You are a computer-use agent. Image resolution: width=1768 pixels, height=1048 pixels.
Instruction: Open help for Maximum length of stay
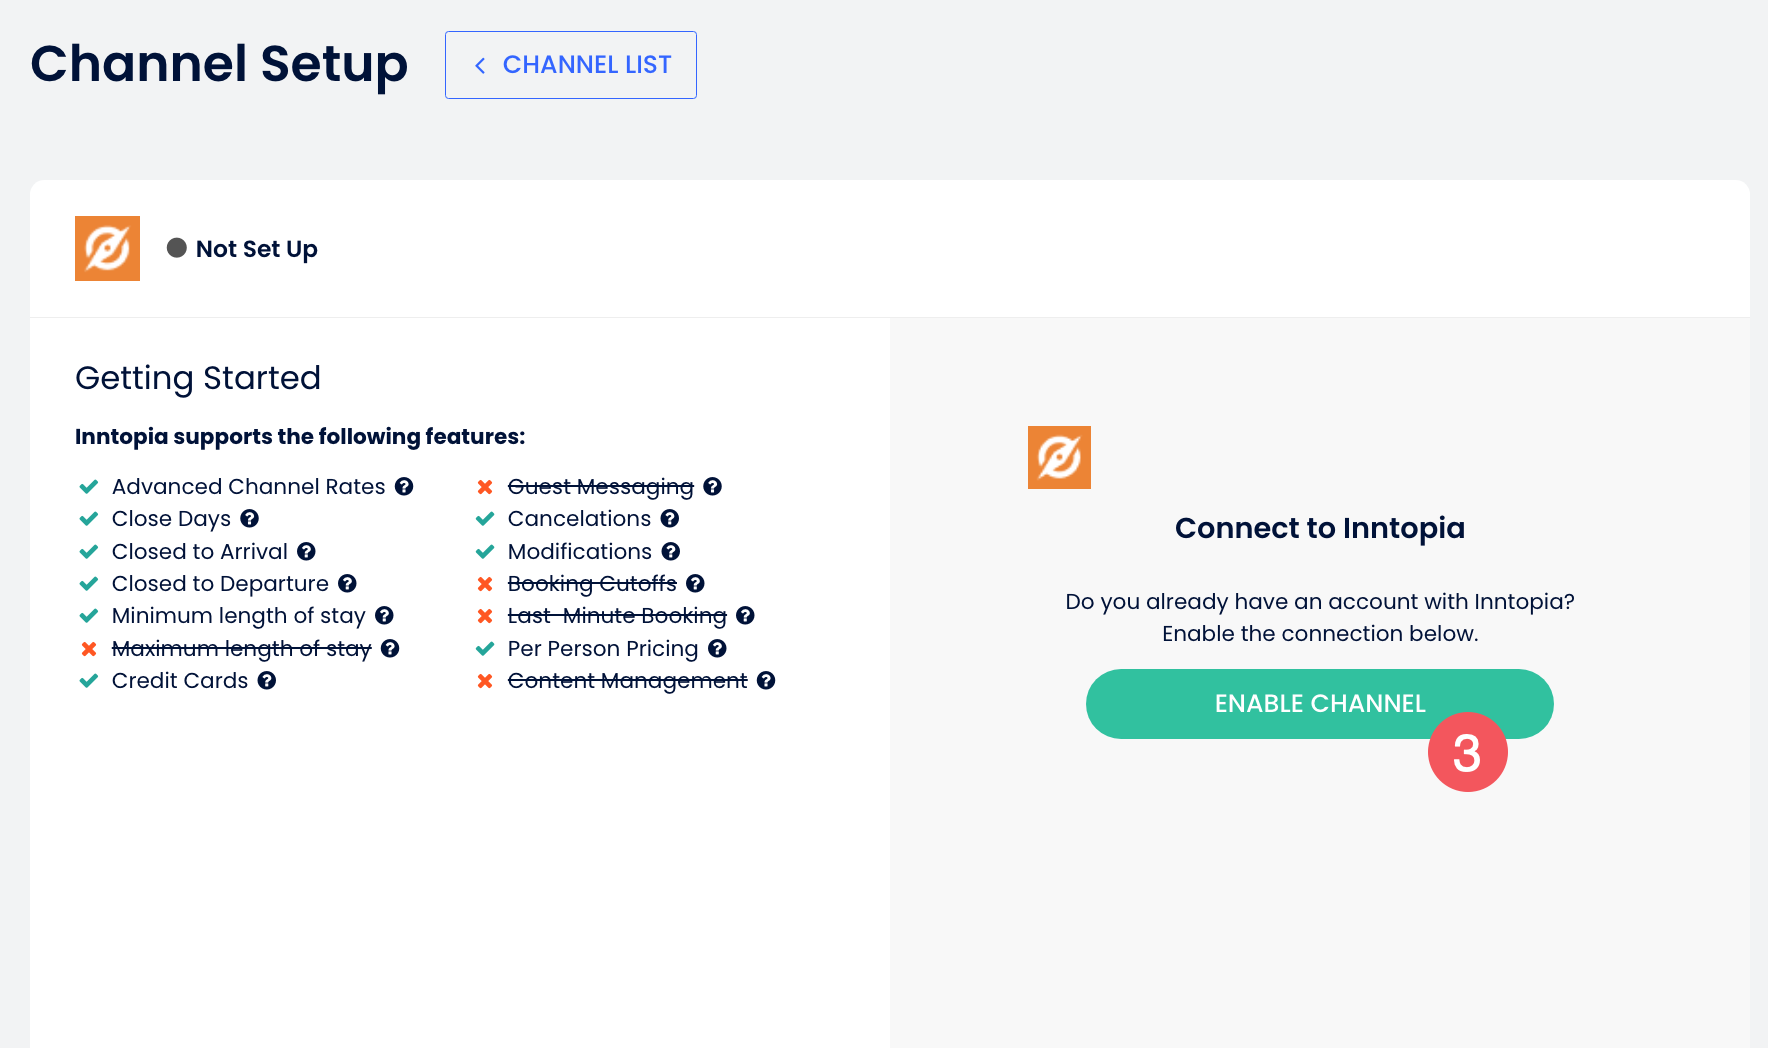tap(390, 649)
